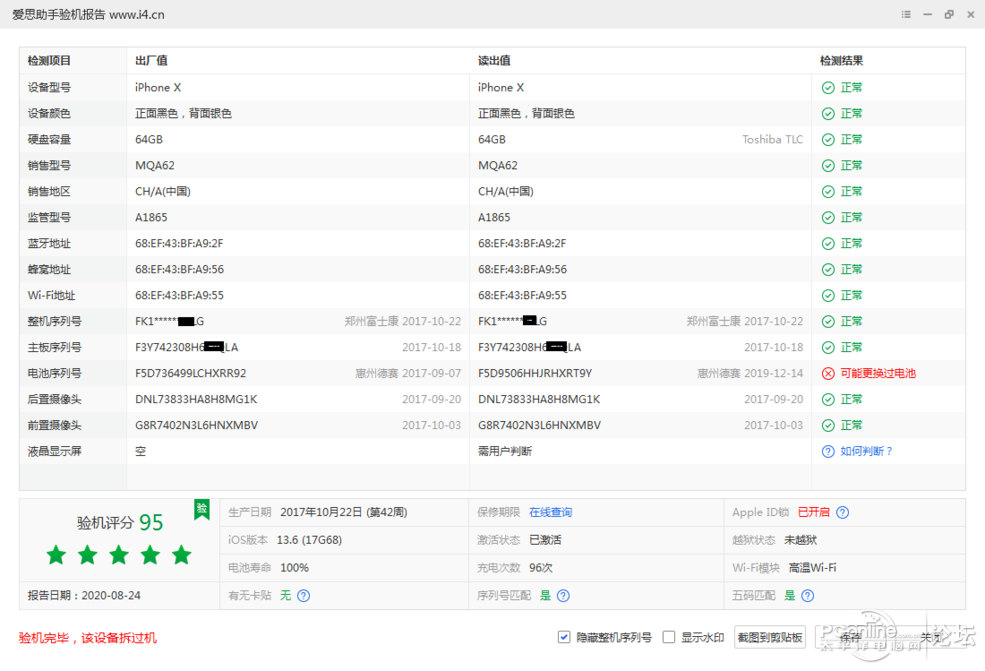Uncheck the 隐藏整机序列号 checkbox
This screenshot has width=985, height=671.
coord(564,637)
